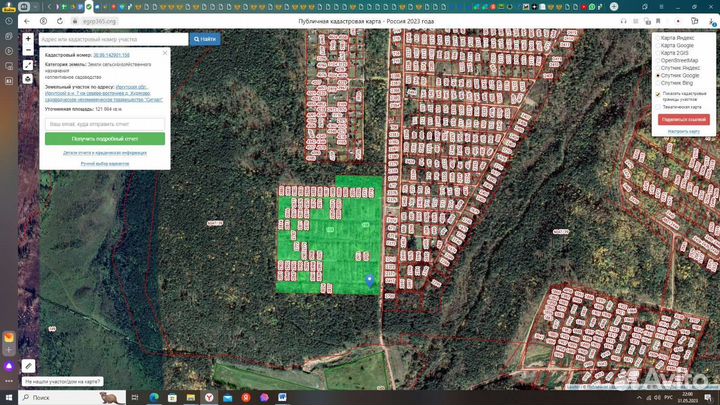Open the cadastral number link
The width and height of the screenshot is (720, 405).
112,55
